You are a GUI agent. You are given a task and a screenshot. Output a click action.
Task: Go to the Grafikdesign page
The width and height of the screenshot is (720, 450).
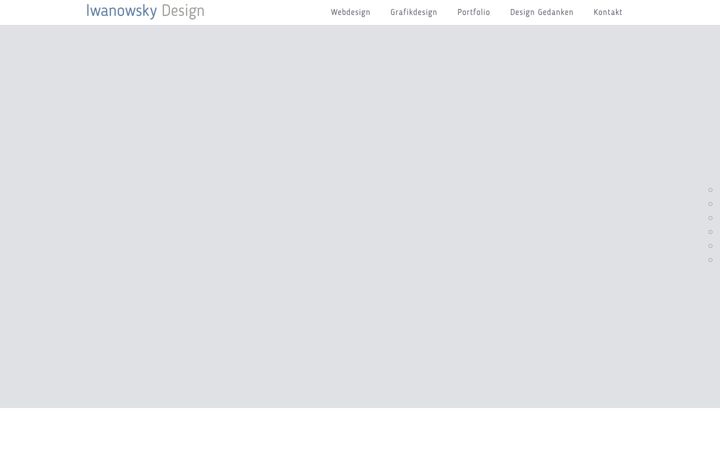point(414,12)
